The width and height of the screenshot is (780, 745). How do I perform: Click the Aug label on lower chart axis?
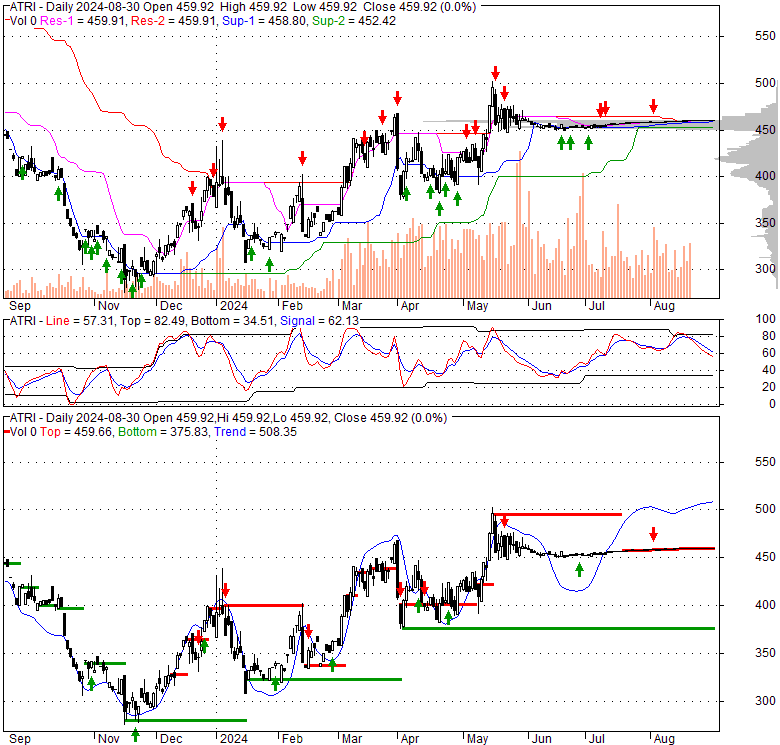(x=664, y=739)
